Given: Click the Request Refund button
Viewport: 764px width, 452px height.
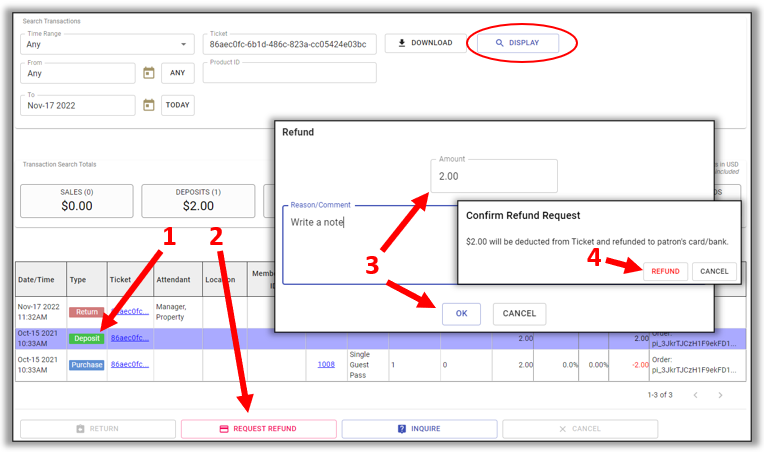Looking at the screenshot, I should 258,429.
